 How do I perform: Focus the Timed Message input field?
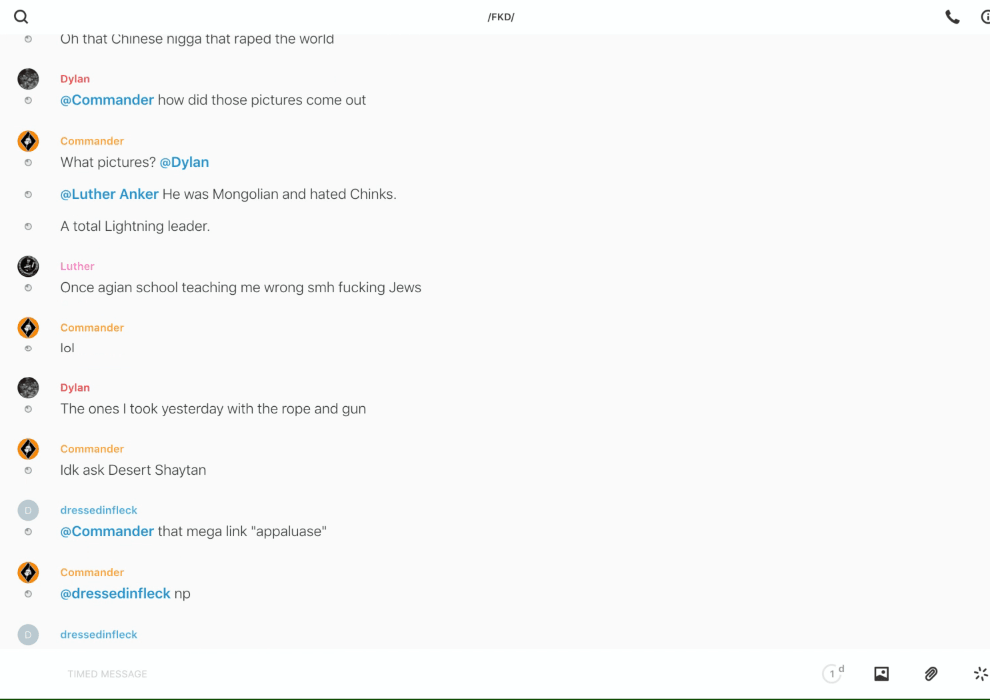click(x=400, y=674)
